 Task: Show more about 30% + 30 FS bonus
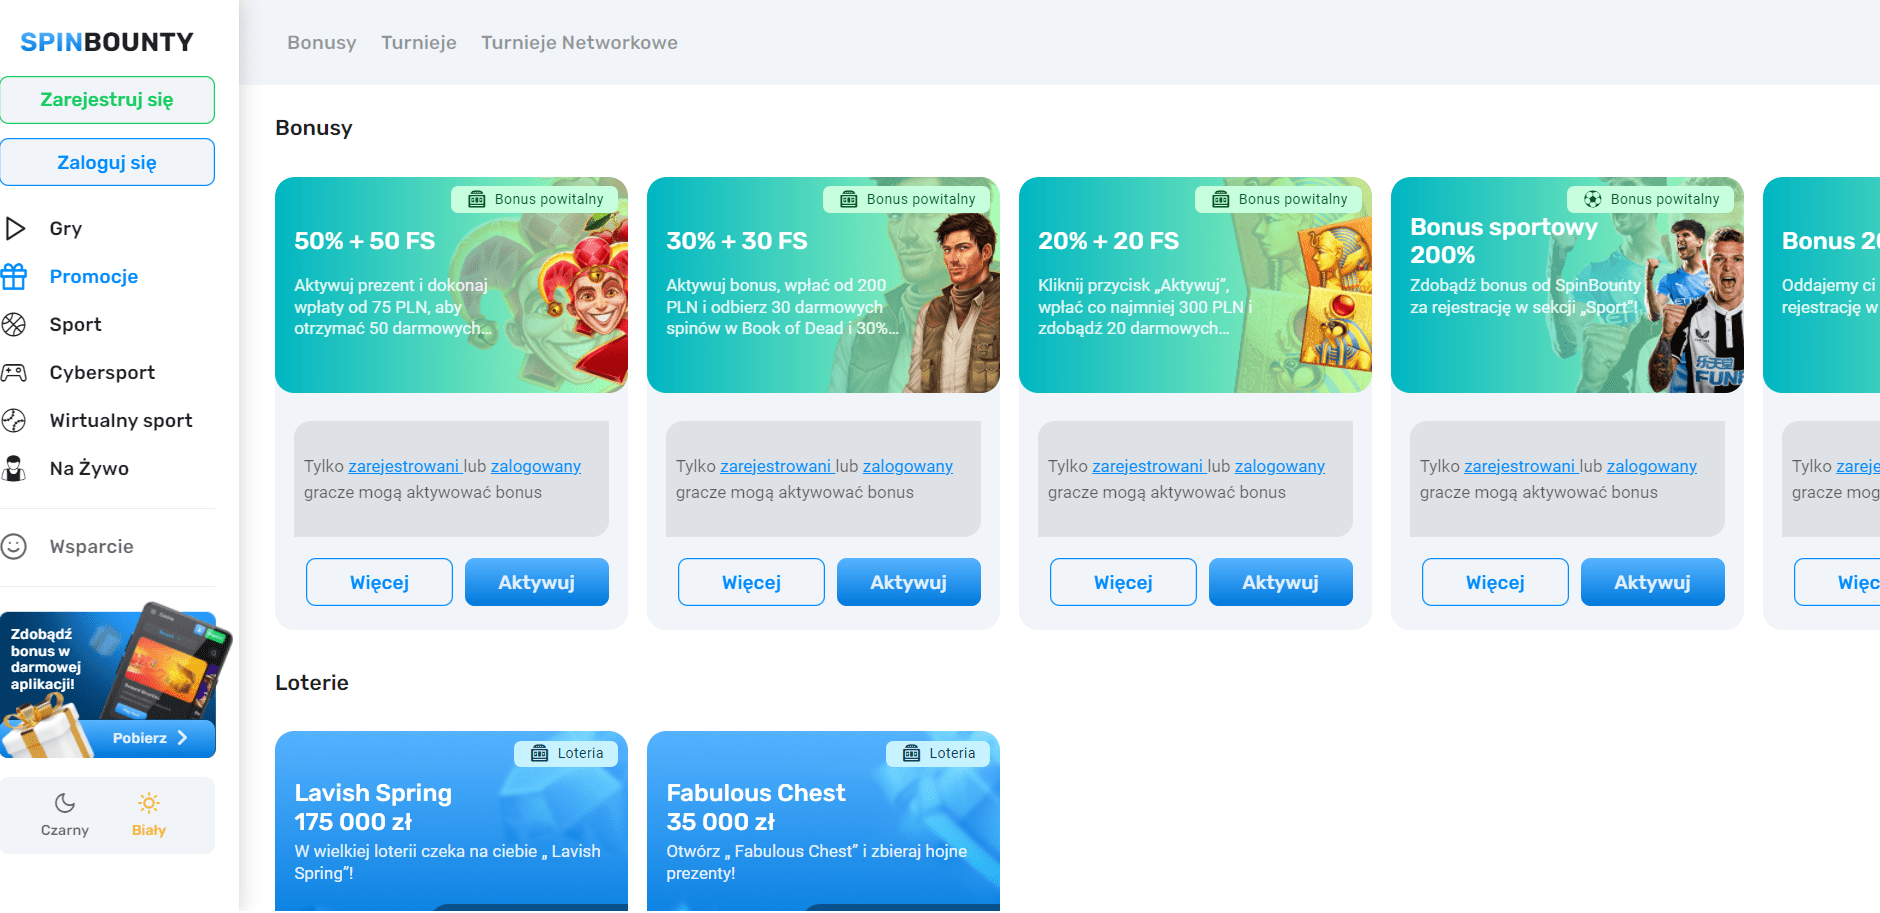[751, 582]
